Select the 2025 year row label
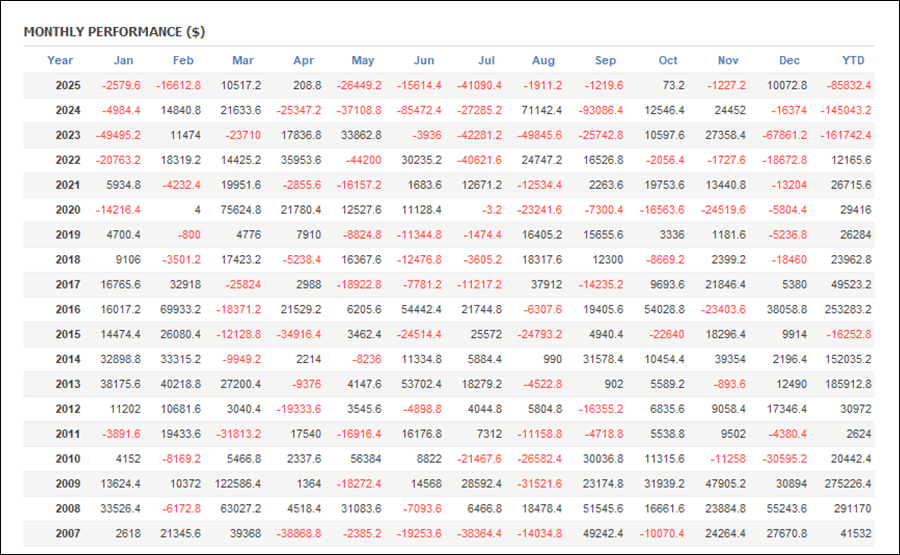Screen dimensions: 900x555 [68, 85]
